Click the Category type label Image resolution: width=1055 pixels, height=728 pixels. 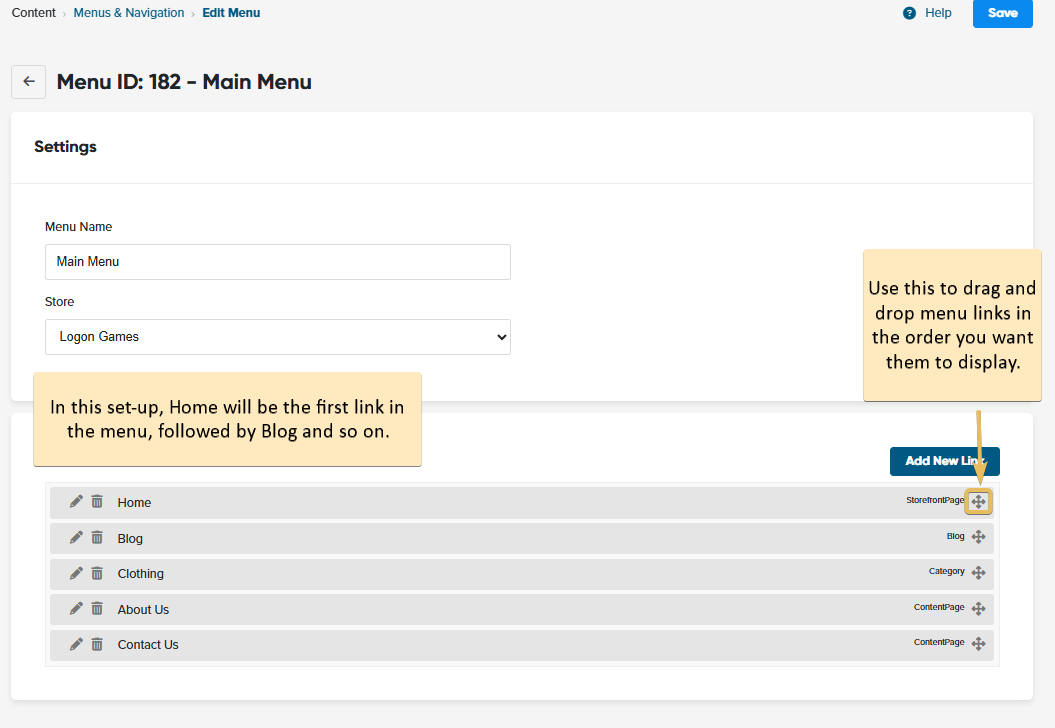pyautogui.click(x=947, y=571)
